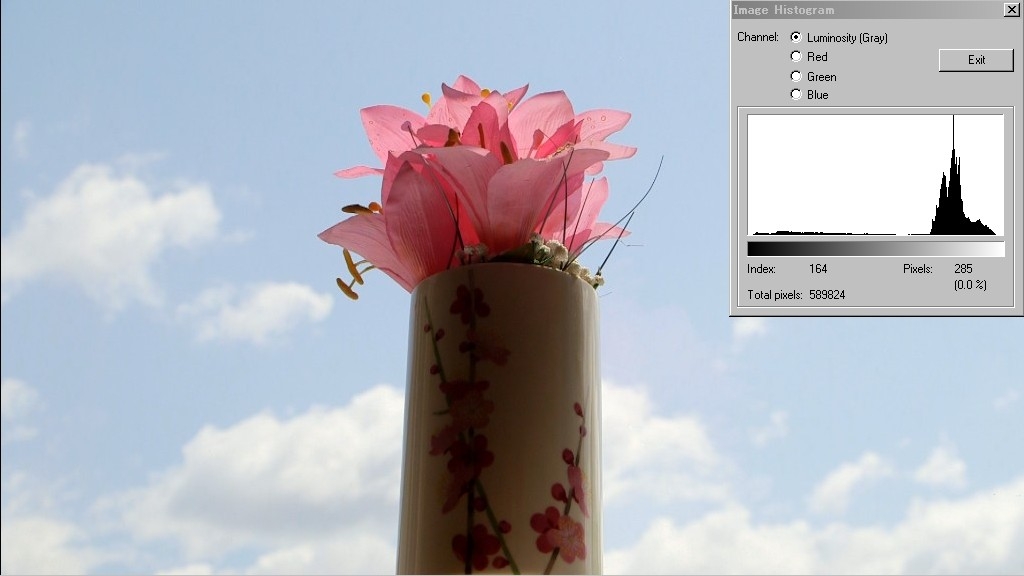Image resolution: width=1024 pixels, height=576 pixels.
Task: Select the Blue channel radio button
Action: 795,94
